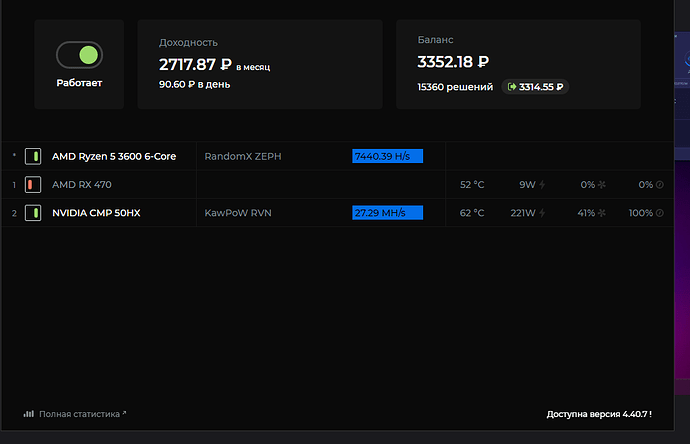
Task: Click the 2717.87 ₽ monthly income value
Action: coord(195,65)
